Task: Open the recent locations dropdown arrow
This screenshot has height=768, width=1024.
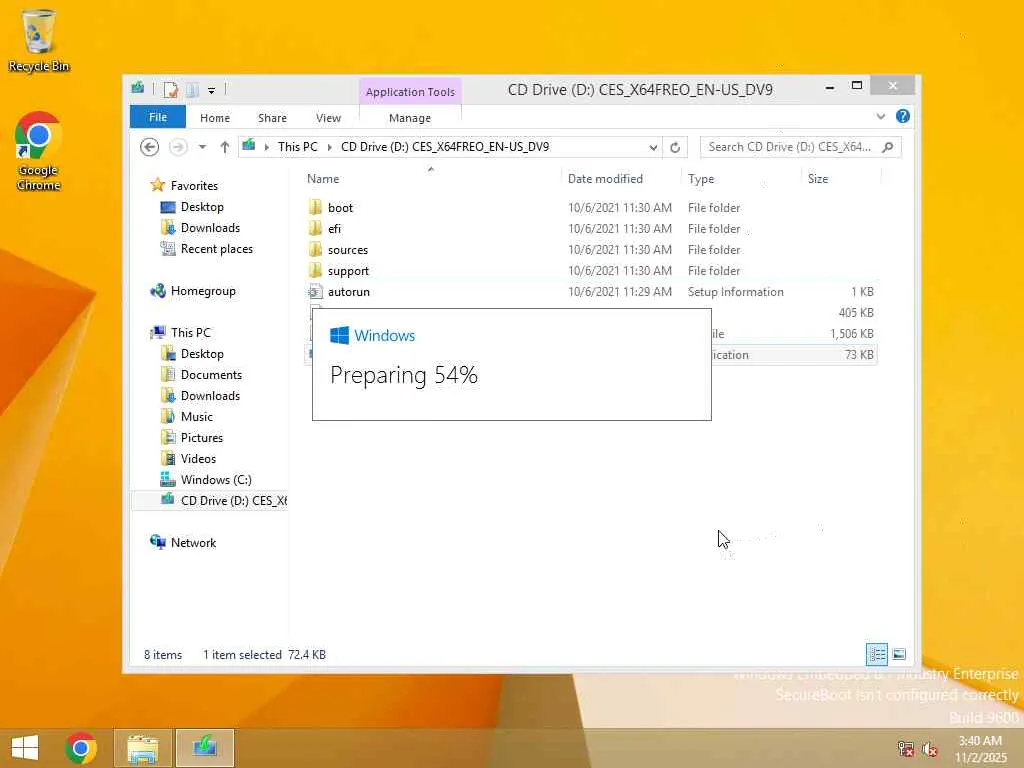Action: pos(202,147)
